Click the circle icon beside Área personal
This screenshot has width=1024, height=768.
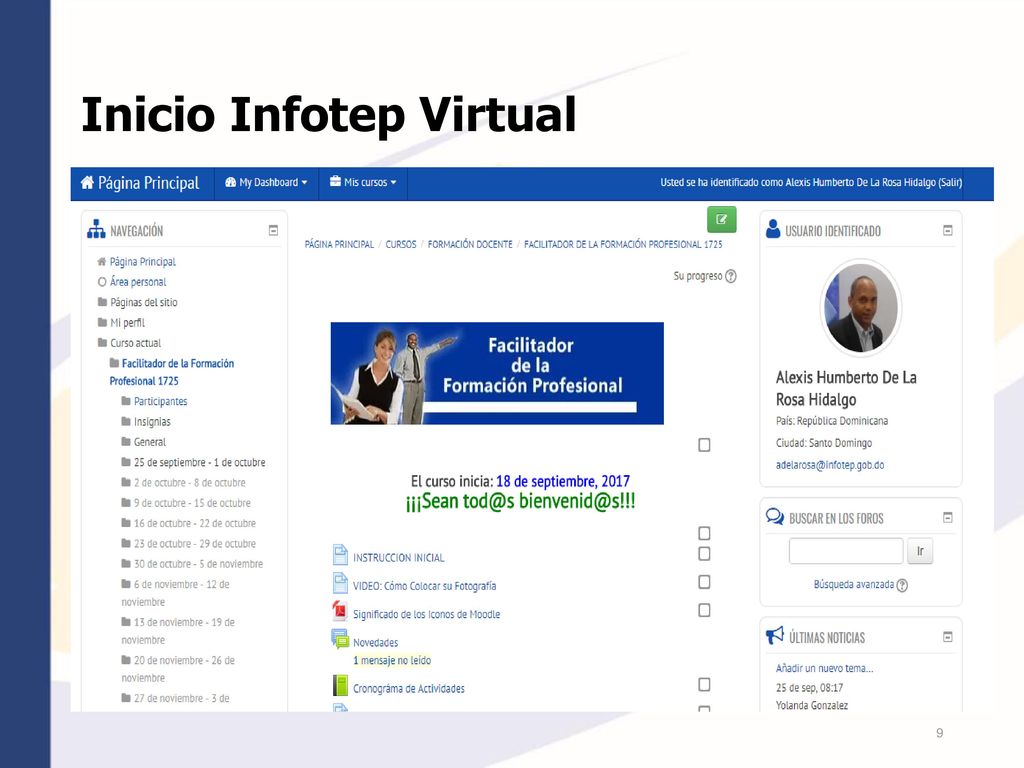(102, 282)
